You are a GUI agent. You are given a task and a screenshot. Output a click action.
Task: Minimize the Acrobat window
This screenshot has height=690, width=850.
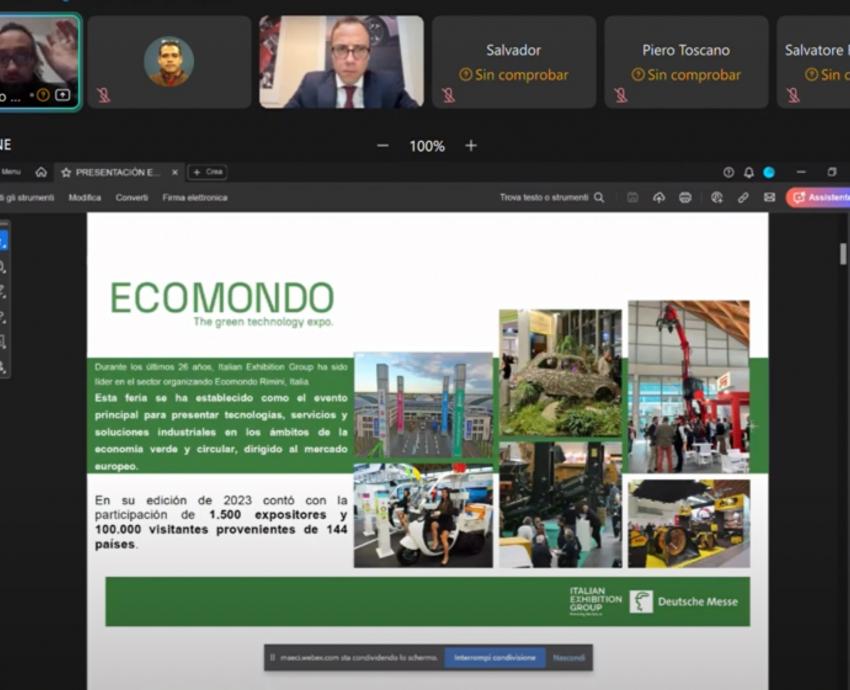click(x=801, y=172)
